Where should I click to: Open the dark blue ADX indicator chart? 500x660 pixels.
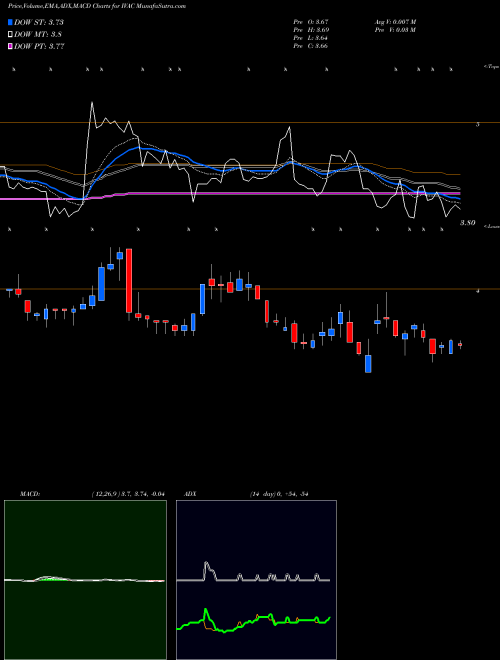pyautogui.click(x=256, y=580)
